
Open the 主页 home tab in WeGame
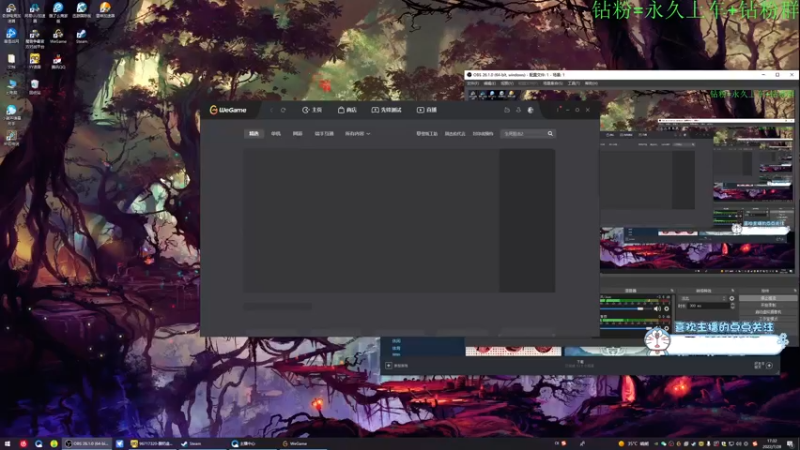coord(312,110)
